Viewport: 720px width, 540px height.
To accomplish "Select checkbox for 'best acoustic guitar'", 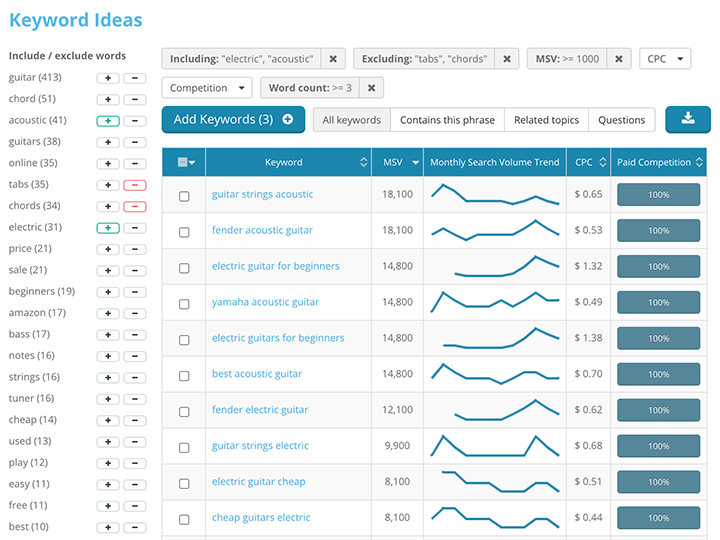I will click(184, 375).
